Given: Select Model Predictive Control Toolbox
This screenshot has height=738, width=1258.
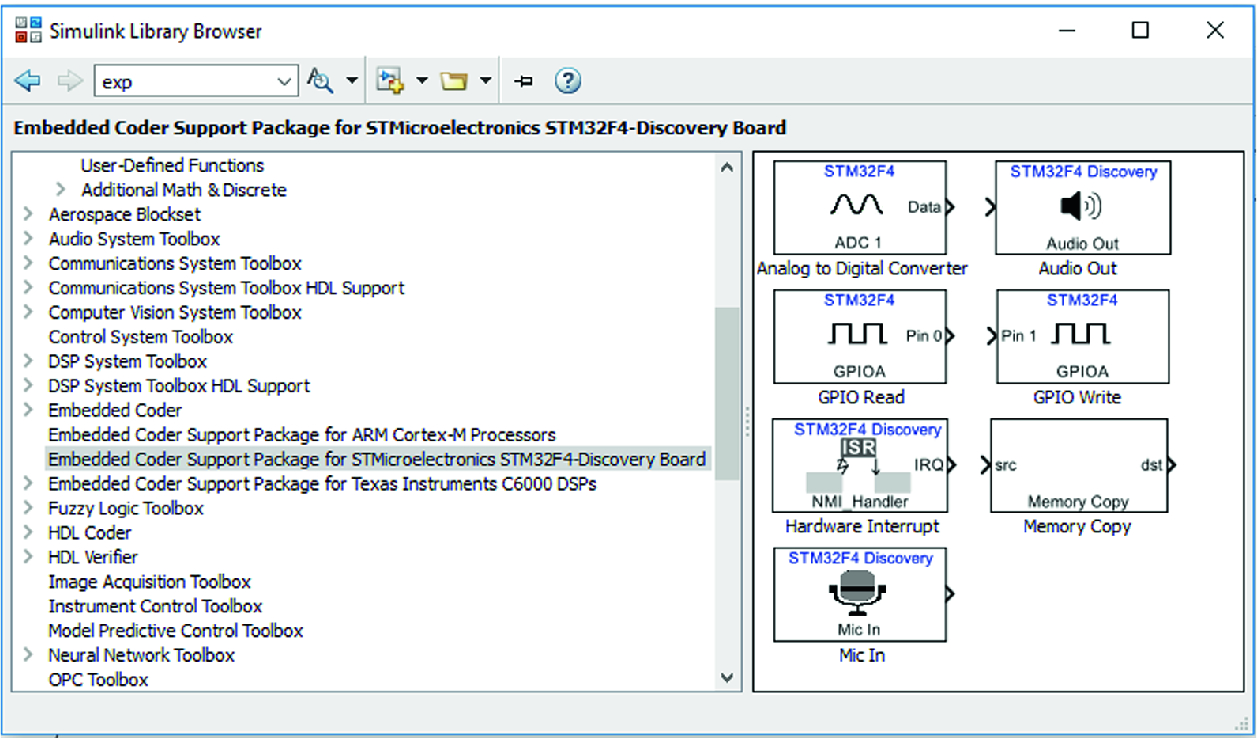Looking at the screenshot, I should click(x=176, y=631).
